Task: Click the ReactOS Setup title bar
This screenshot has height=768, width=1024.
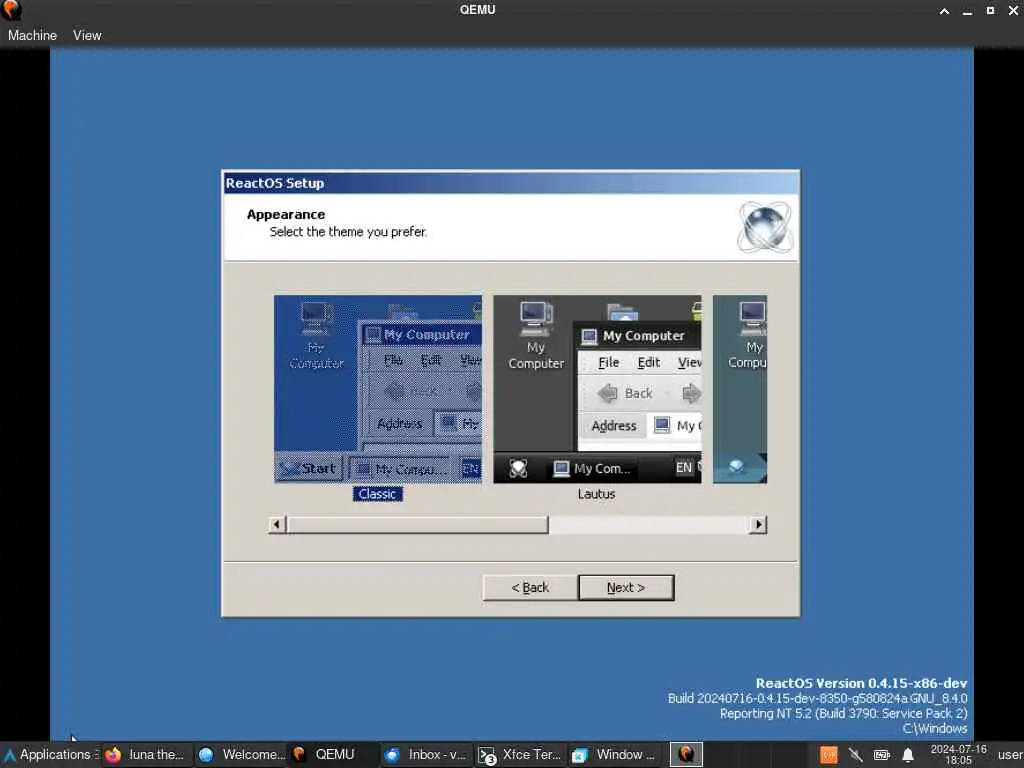Action: pyautogui.click(x=511, y=183)
